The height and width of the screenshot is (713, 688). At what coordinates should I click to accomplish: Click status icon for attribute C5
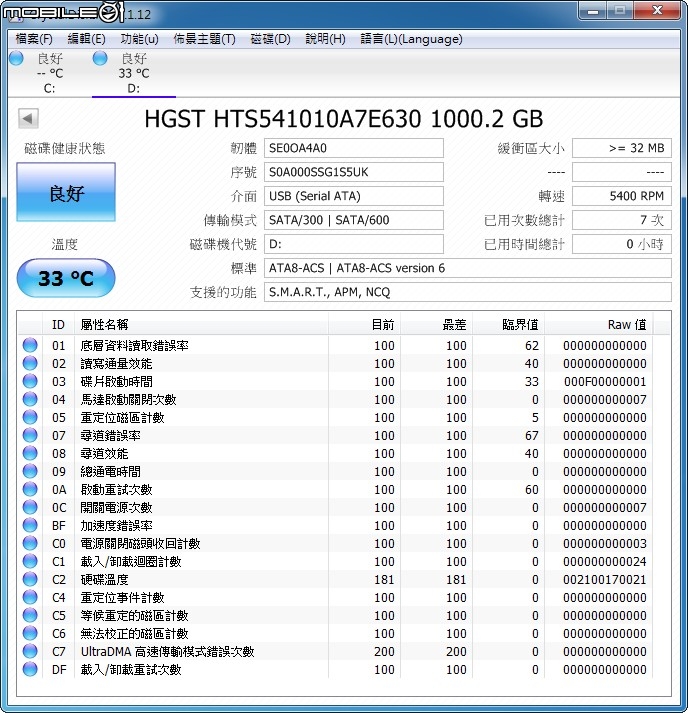(30, 615)
